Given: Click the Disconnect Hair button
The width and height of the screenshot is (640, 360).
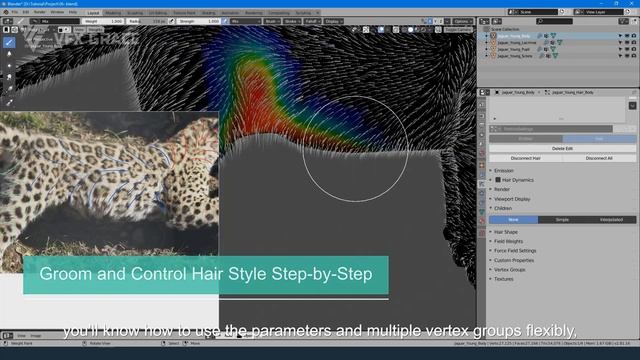Looking at the screenshot, I should tap(525, 158).
